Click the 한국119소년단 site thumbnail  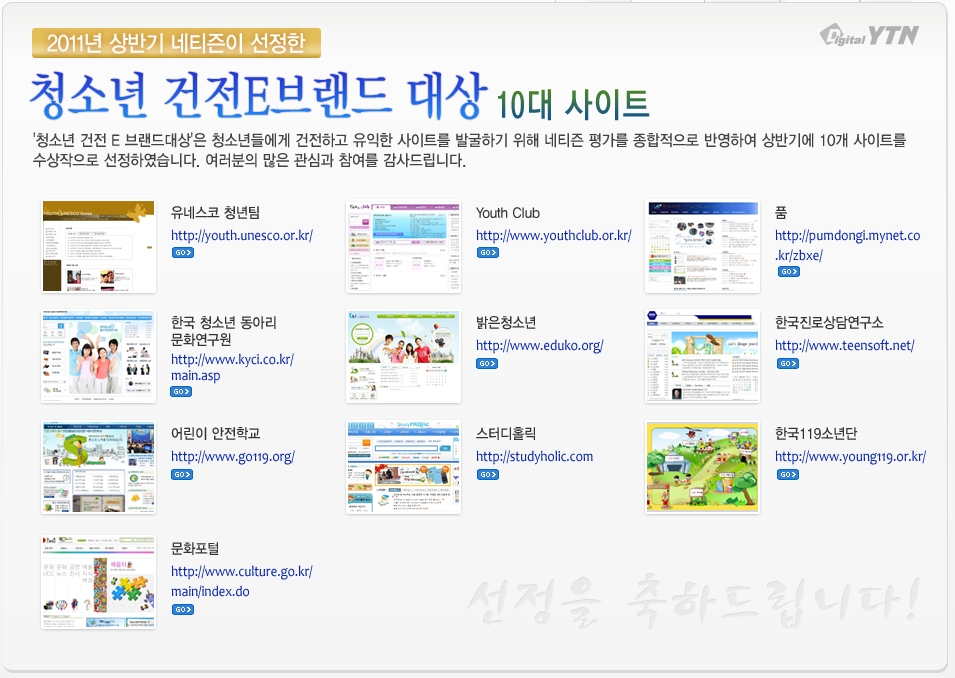point(702,467)
